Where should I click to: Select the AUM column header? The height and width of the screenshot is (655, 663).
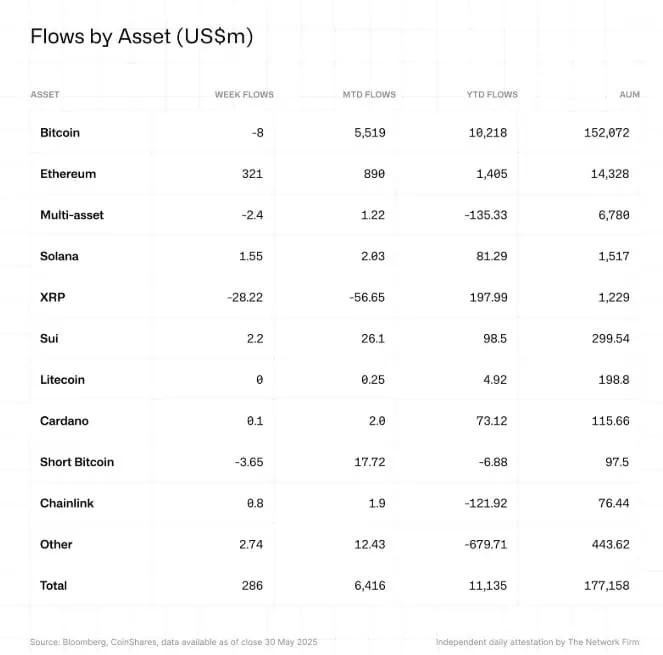pos(630,94)
